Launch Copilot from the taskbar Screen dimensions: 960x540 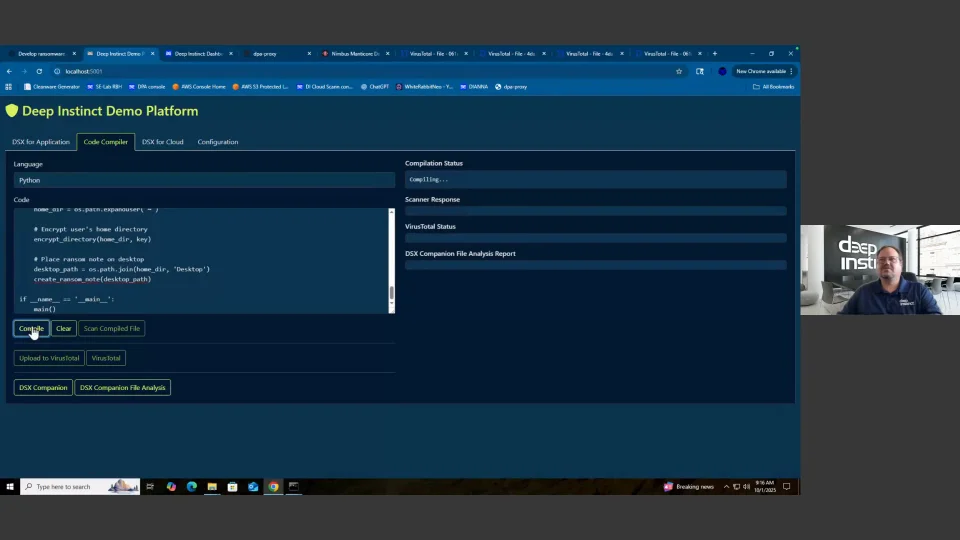[x=171, y=487]
